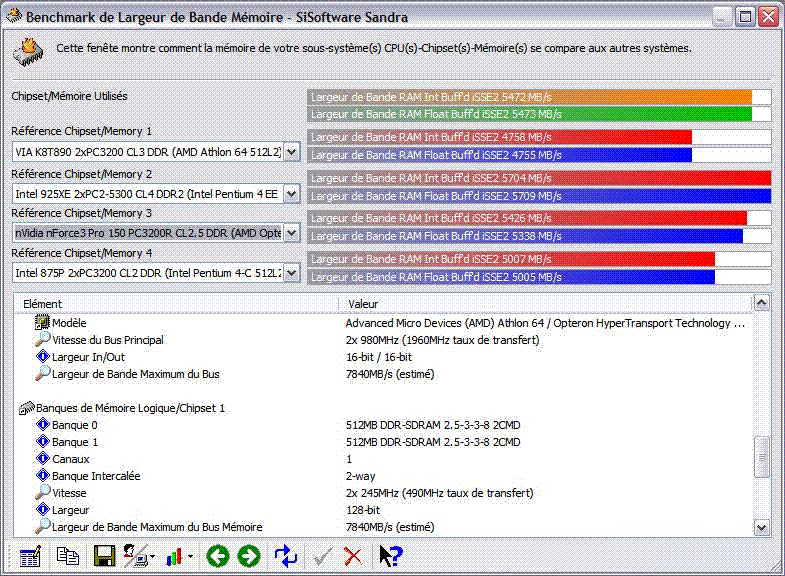785x576 pixels.
Task: Select Banque 0 value '512MB DDR-SDRAM 2.5-3-3-8 2CMD'
Action: [433, 425]
